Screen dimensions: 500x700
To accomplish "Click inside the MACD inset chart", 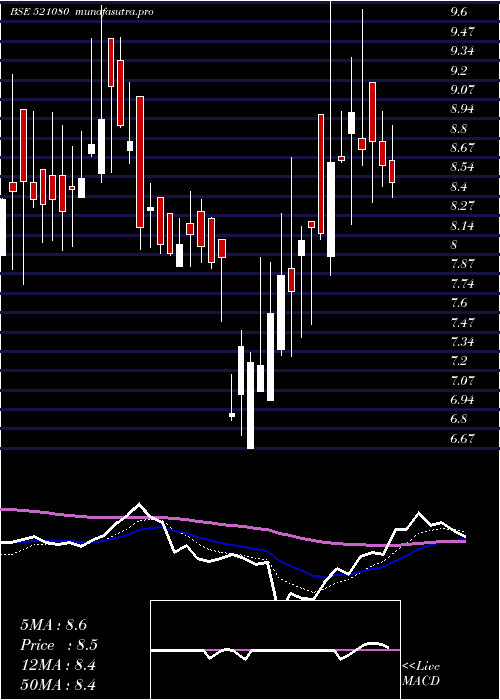I will 275,650.
